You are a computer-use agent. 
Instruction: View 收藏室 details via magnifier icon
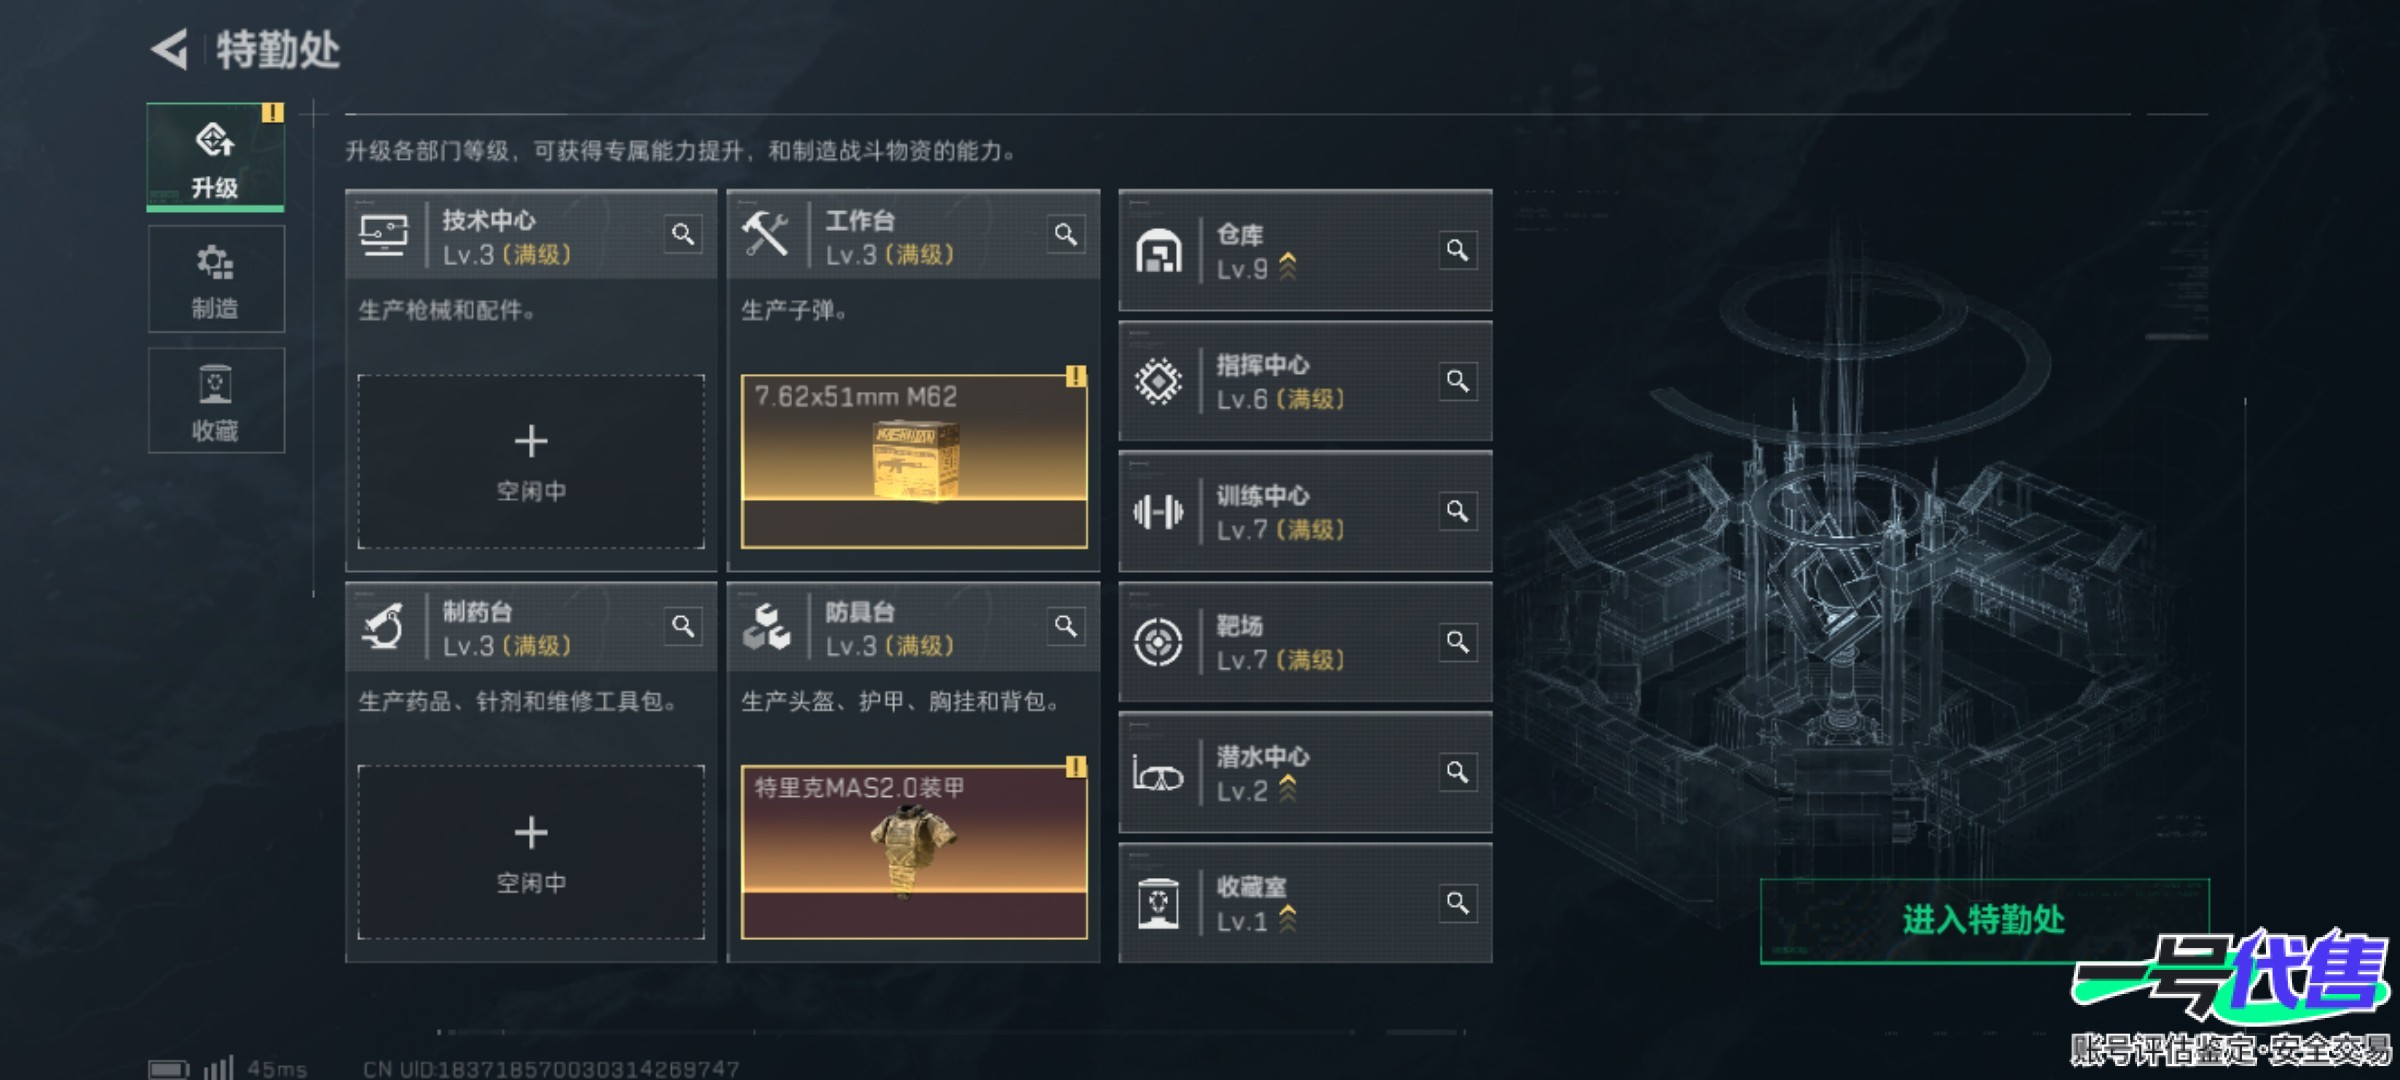coord(1458,903)
